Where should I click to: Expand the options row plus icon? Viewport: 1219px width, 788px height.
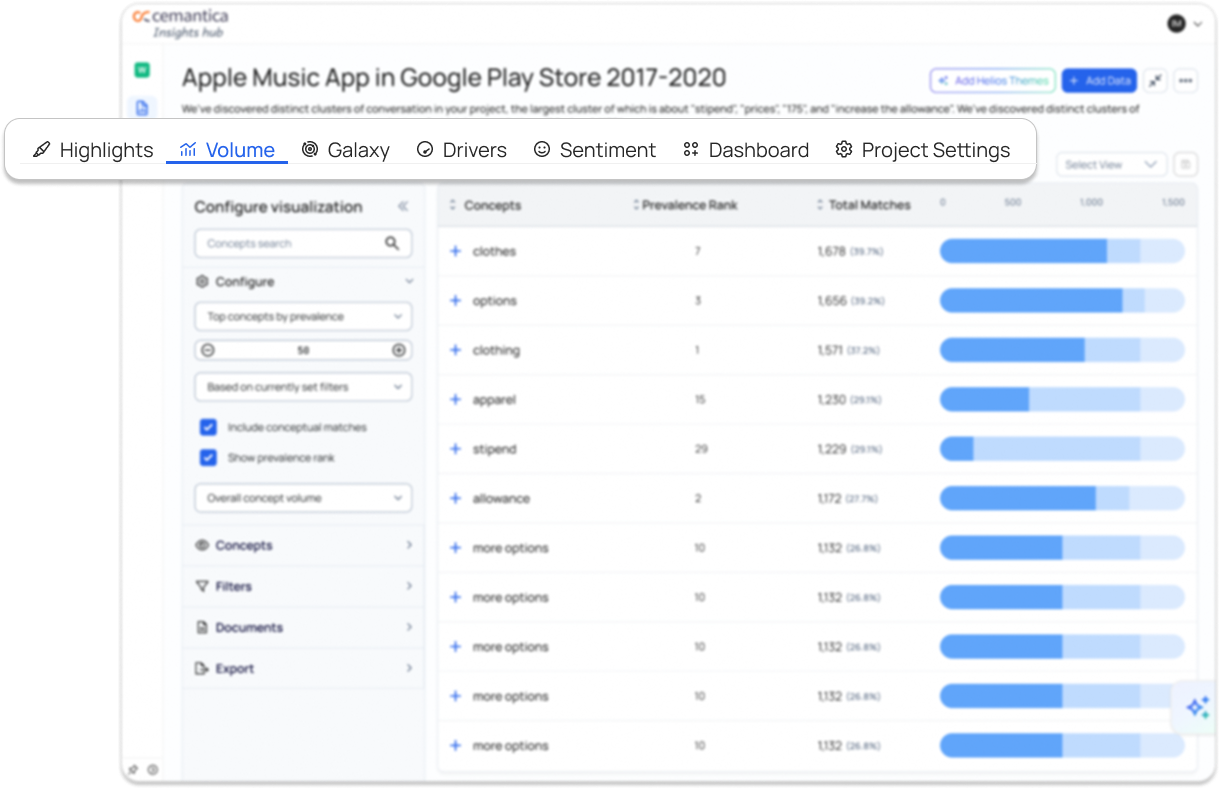pyautogui.click(x=455, y=300)
